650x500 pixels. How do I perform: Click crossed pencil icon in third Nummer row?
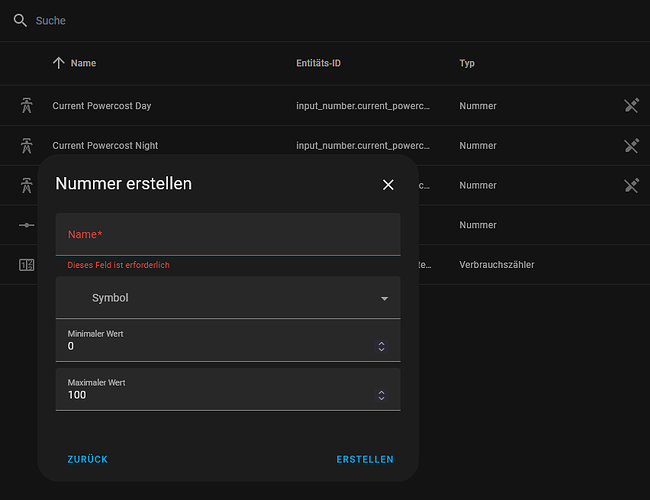631,185
